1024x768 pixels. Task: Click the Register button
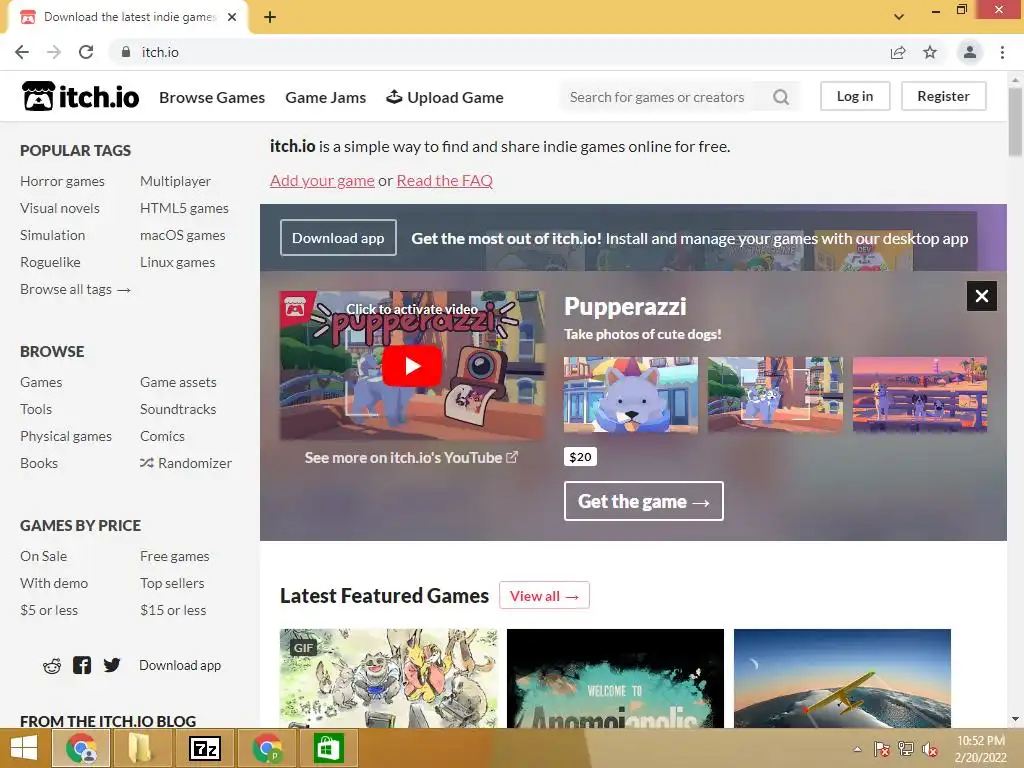click(x=943, y=96)
